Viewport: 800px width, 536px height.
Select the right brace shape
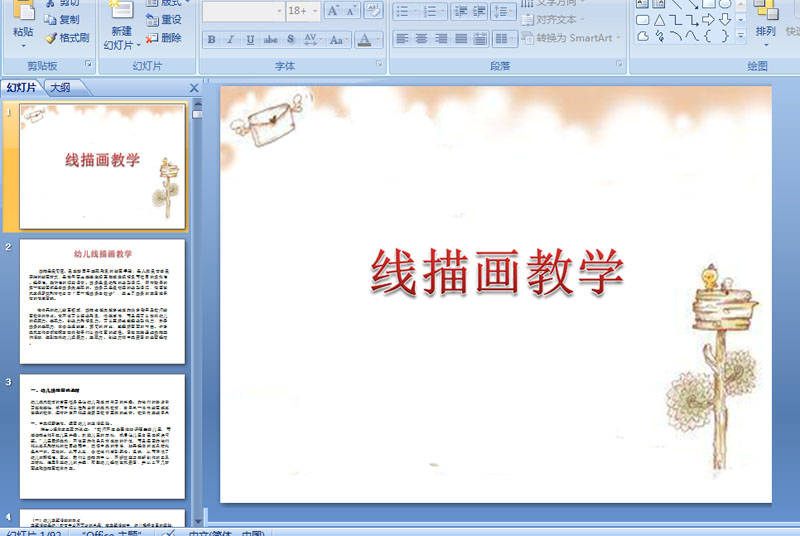pos(725,36)
